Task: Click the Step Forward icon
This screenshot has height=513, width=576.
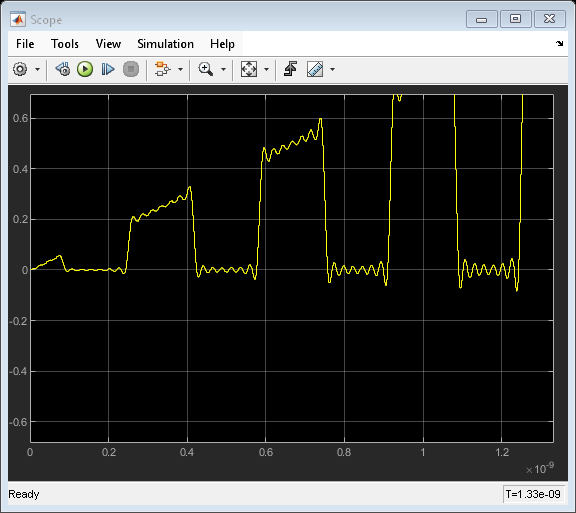Action: click(x=108, y=69)
